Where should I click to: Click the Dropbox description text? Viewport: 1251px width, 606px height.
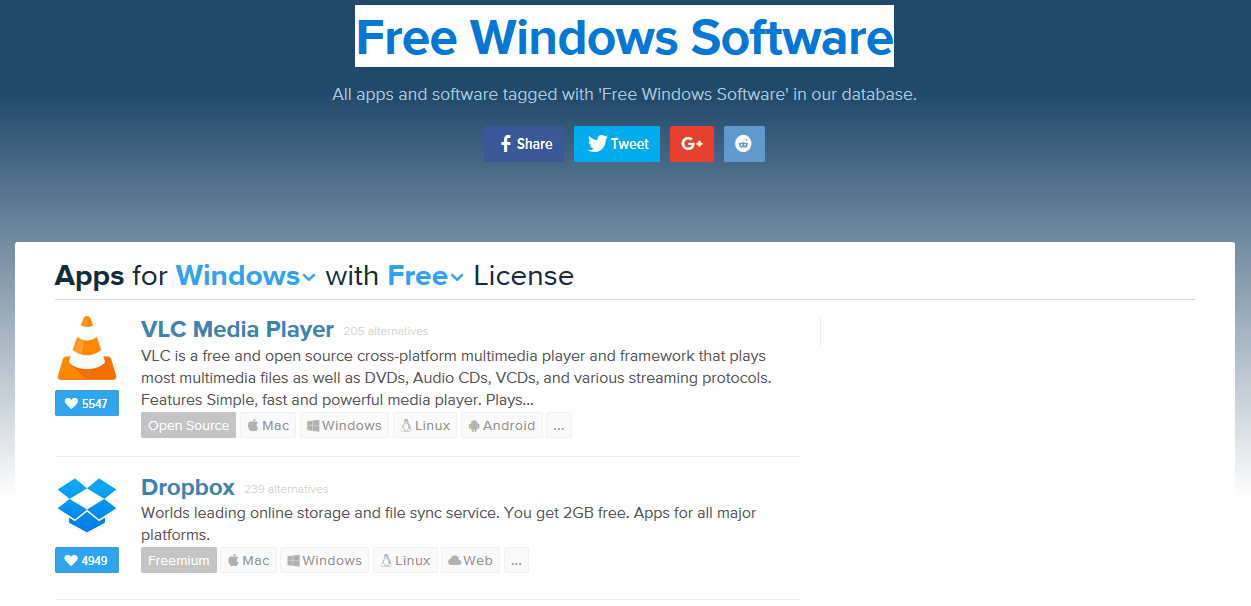tap(449, 524)
